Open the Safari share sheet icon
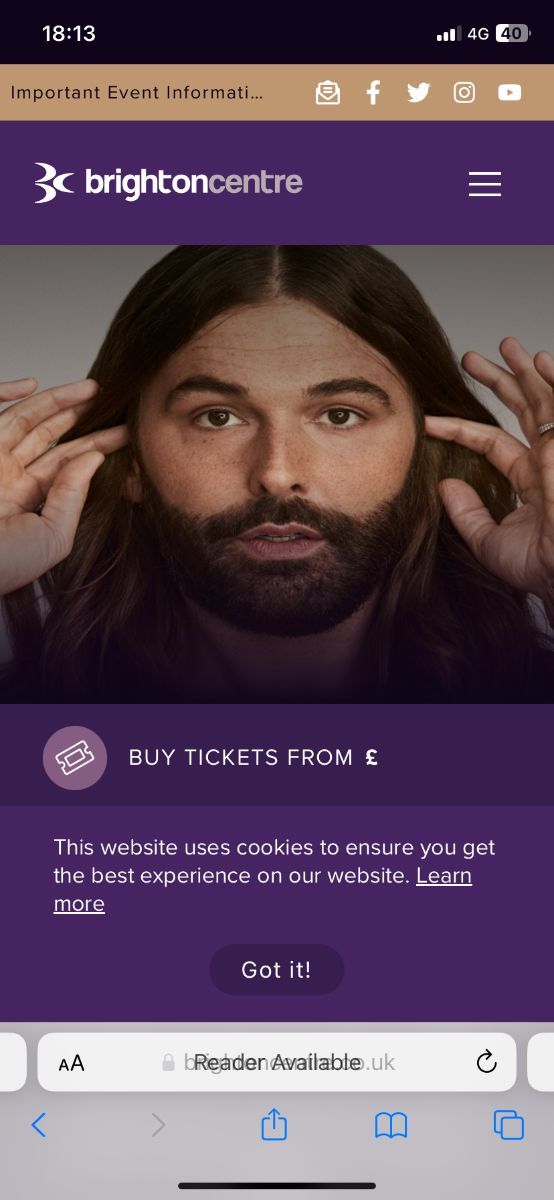This screenshot has height=1200, width=554. click(274, 1124)
